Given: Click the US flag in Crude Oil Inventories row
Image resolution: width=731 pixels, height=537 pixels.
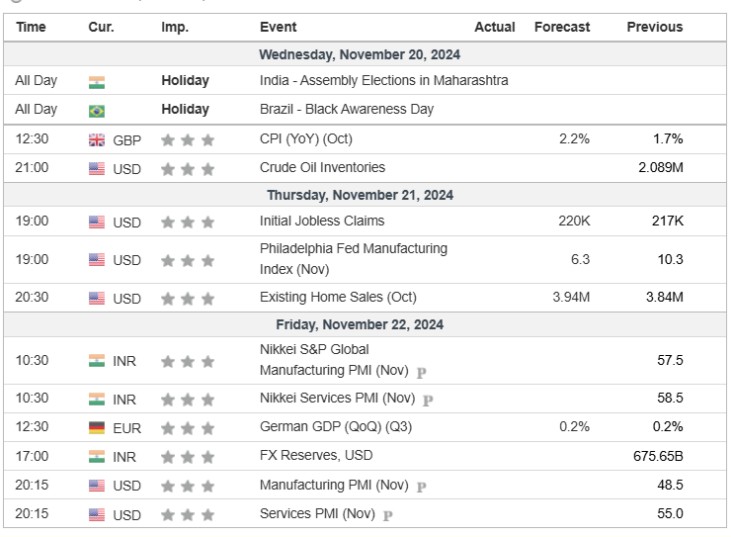Looking at the screenshot, I should (97, 168).
